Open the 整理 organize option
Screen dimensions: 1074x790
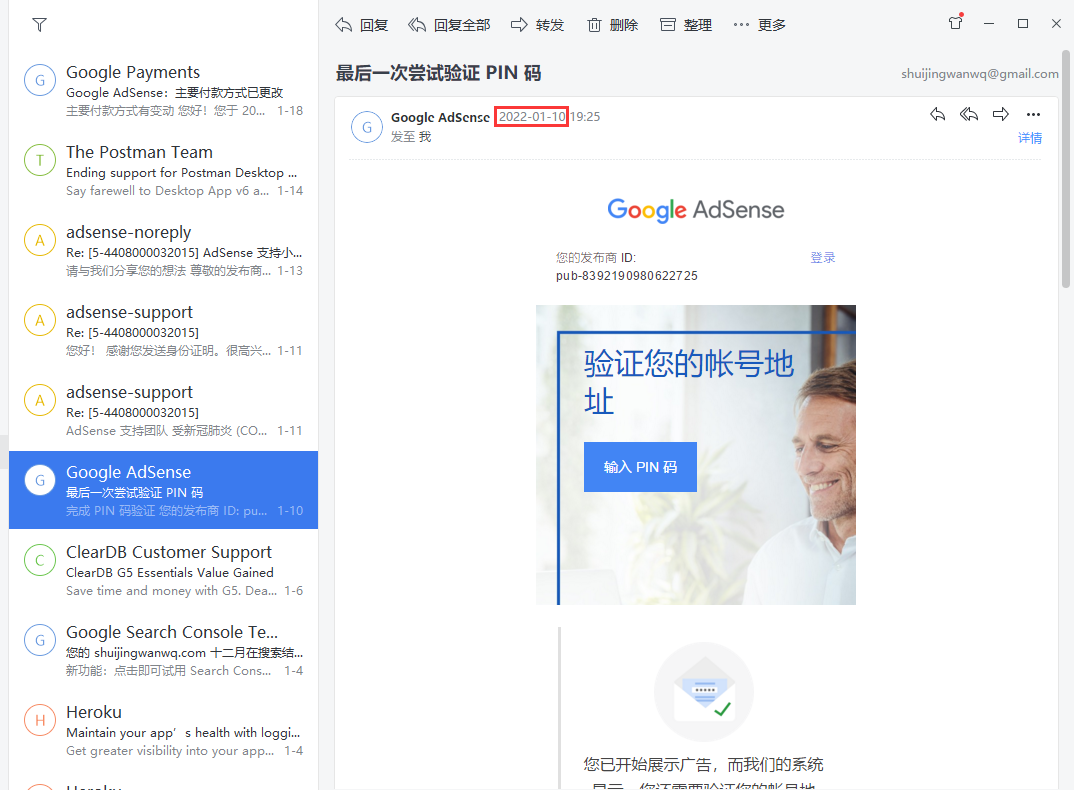pos(686,25)
